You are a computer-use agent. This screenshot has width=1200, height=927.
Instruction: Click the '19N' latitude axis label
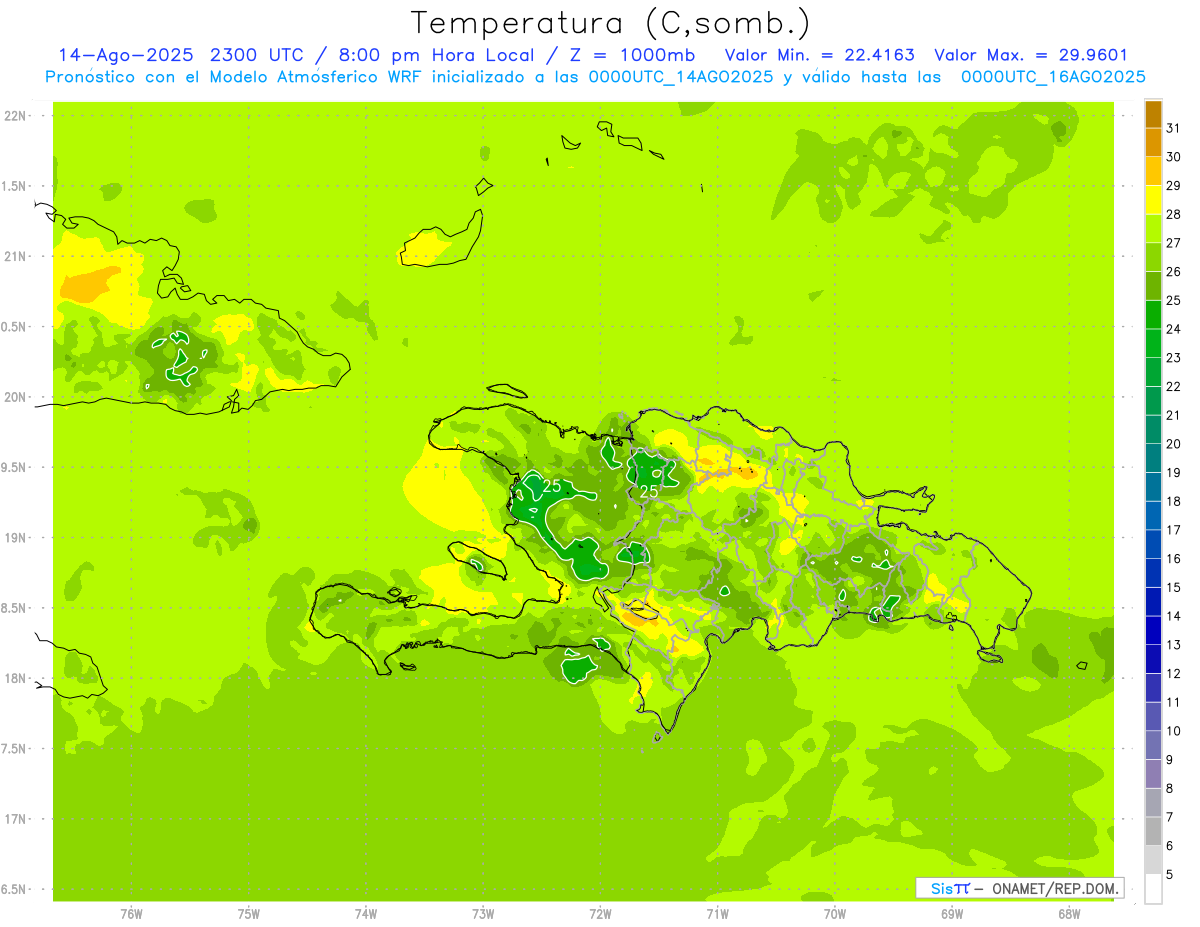click(15, 538)
